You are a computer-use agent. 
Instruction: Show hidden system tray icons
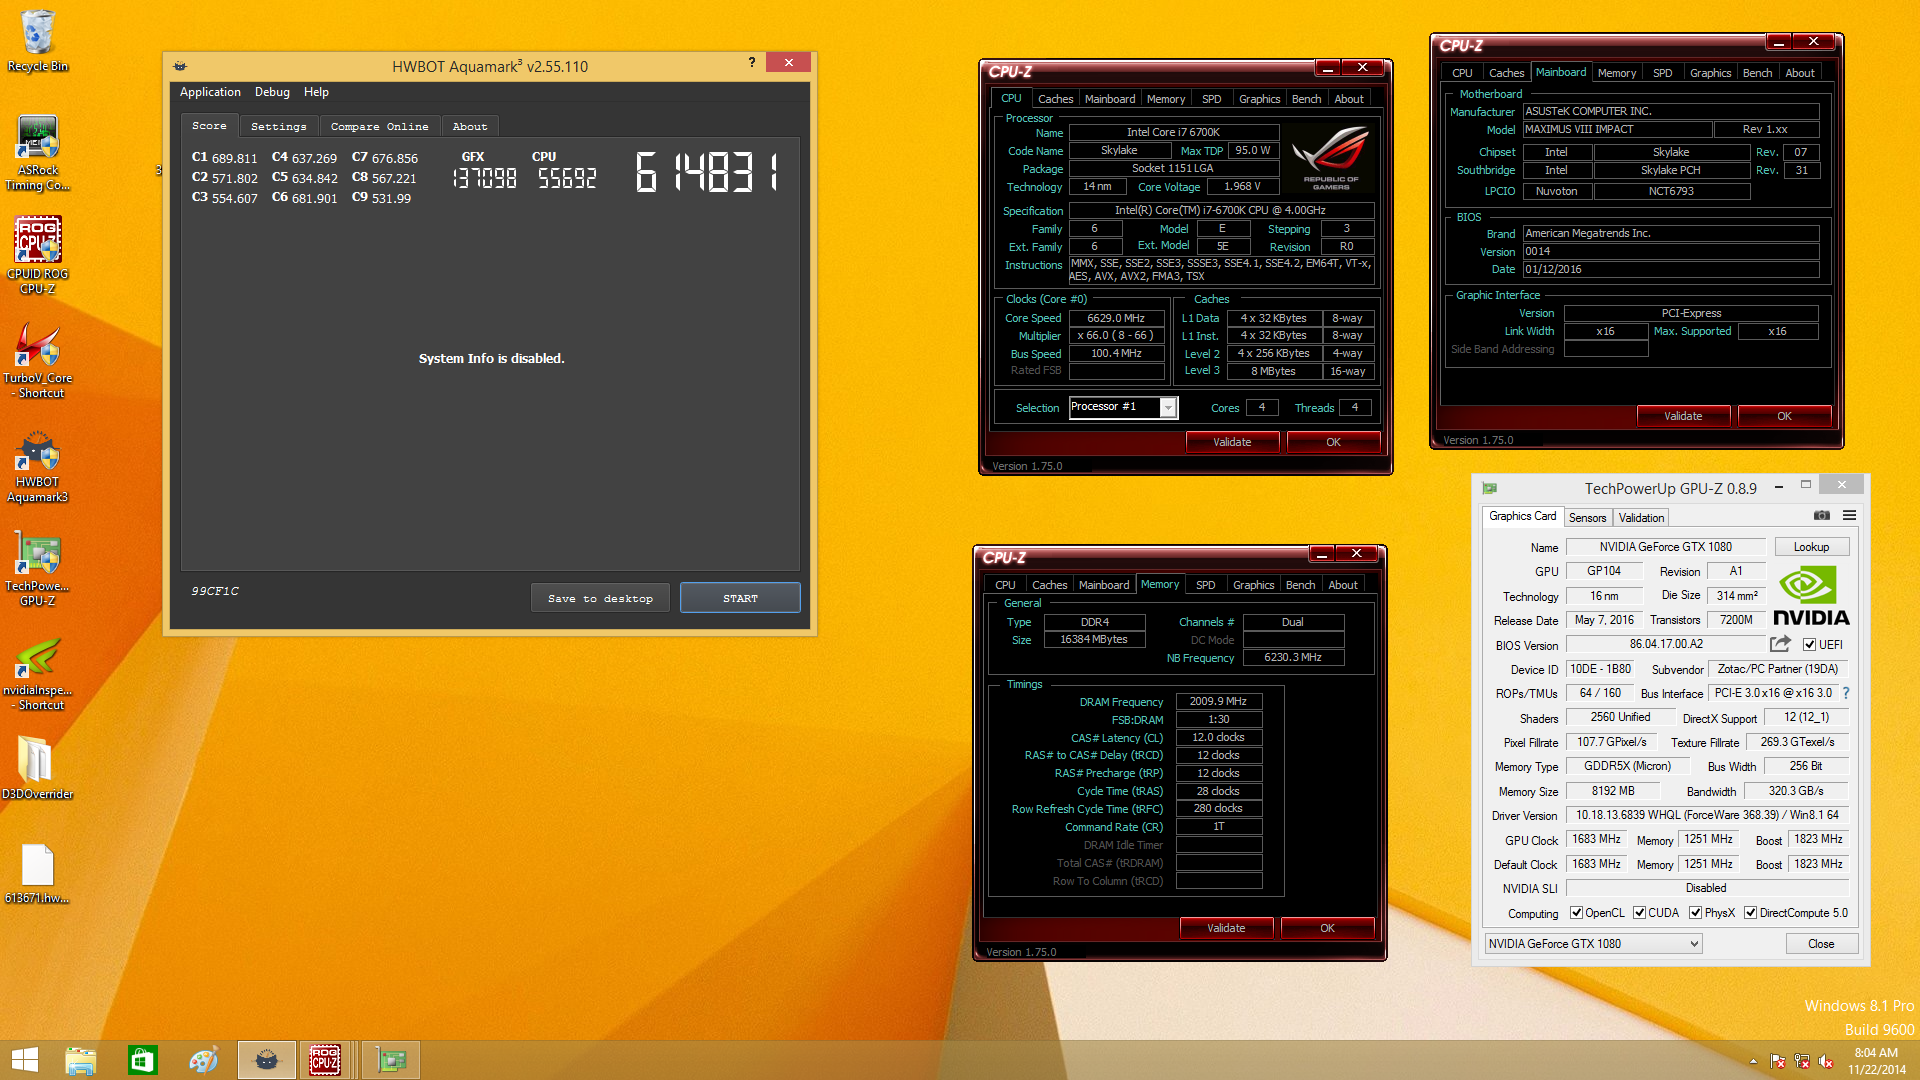[x=1753, y=1061]
